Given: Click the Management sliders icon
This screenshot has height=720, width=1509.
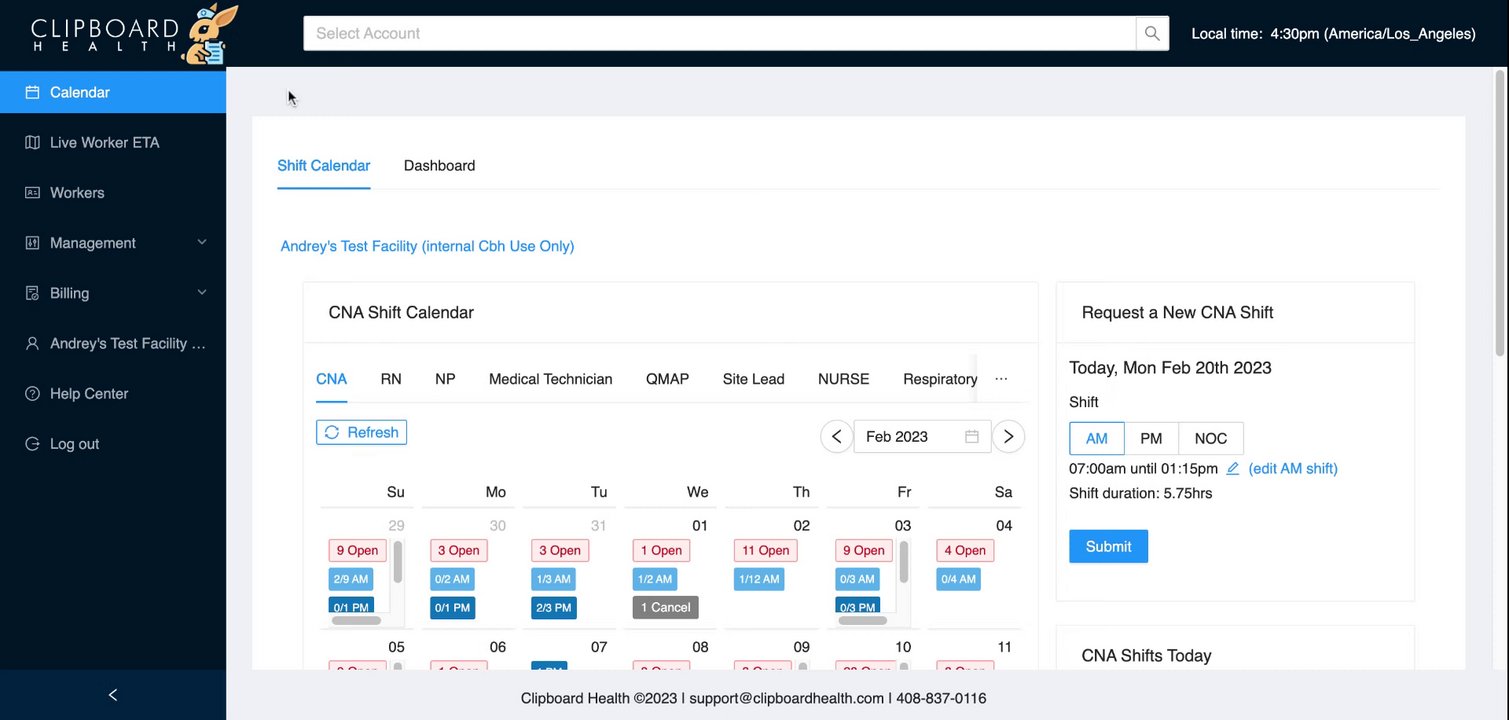Looking at the screenshot, I should [x=32, y=243].
